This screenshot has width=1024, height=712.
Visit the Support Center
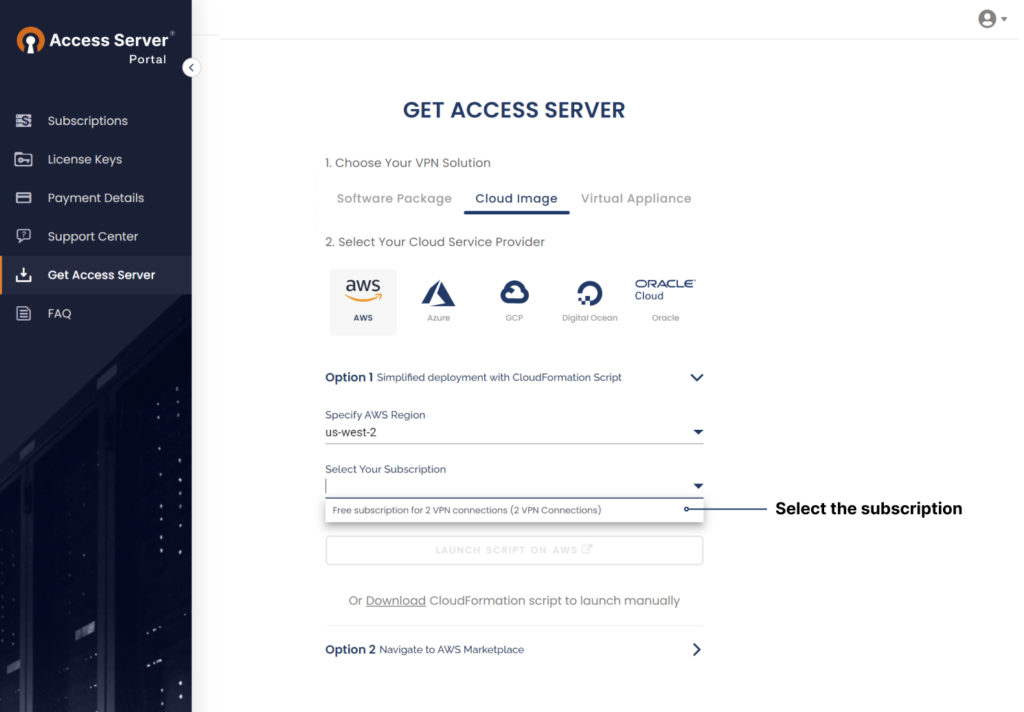pos(93,236)
